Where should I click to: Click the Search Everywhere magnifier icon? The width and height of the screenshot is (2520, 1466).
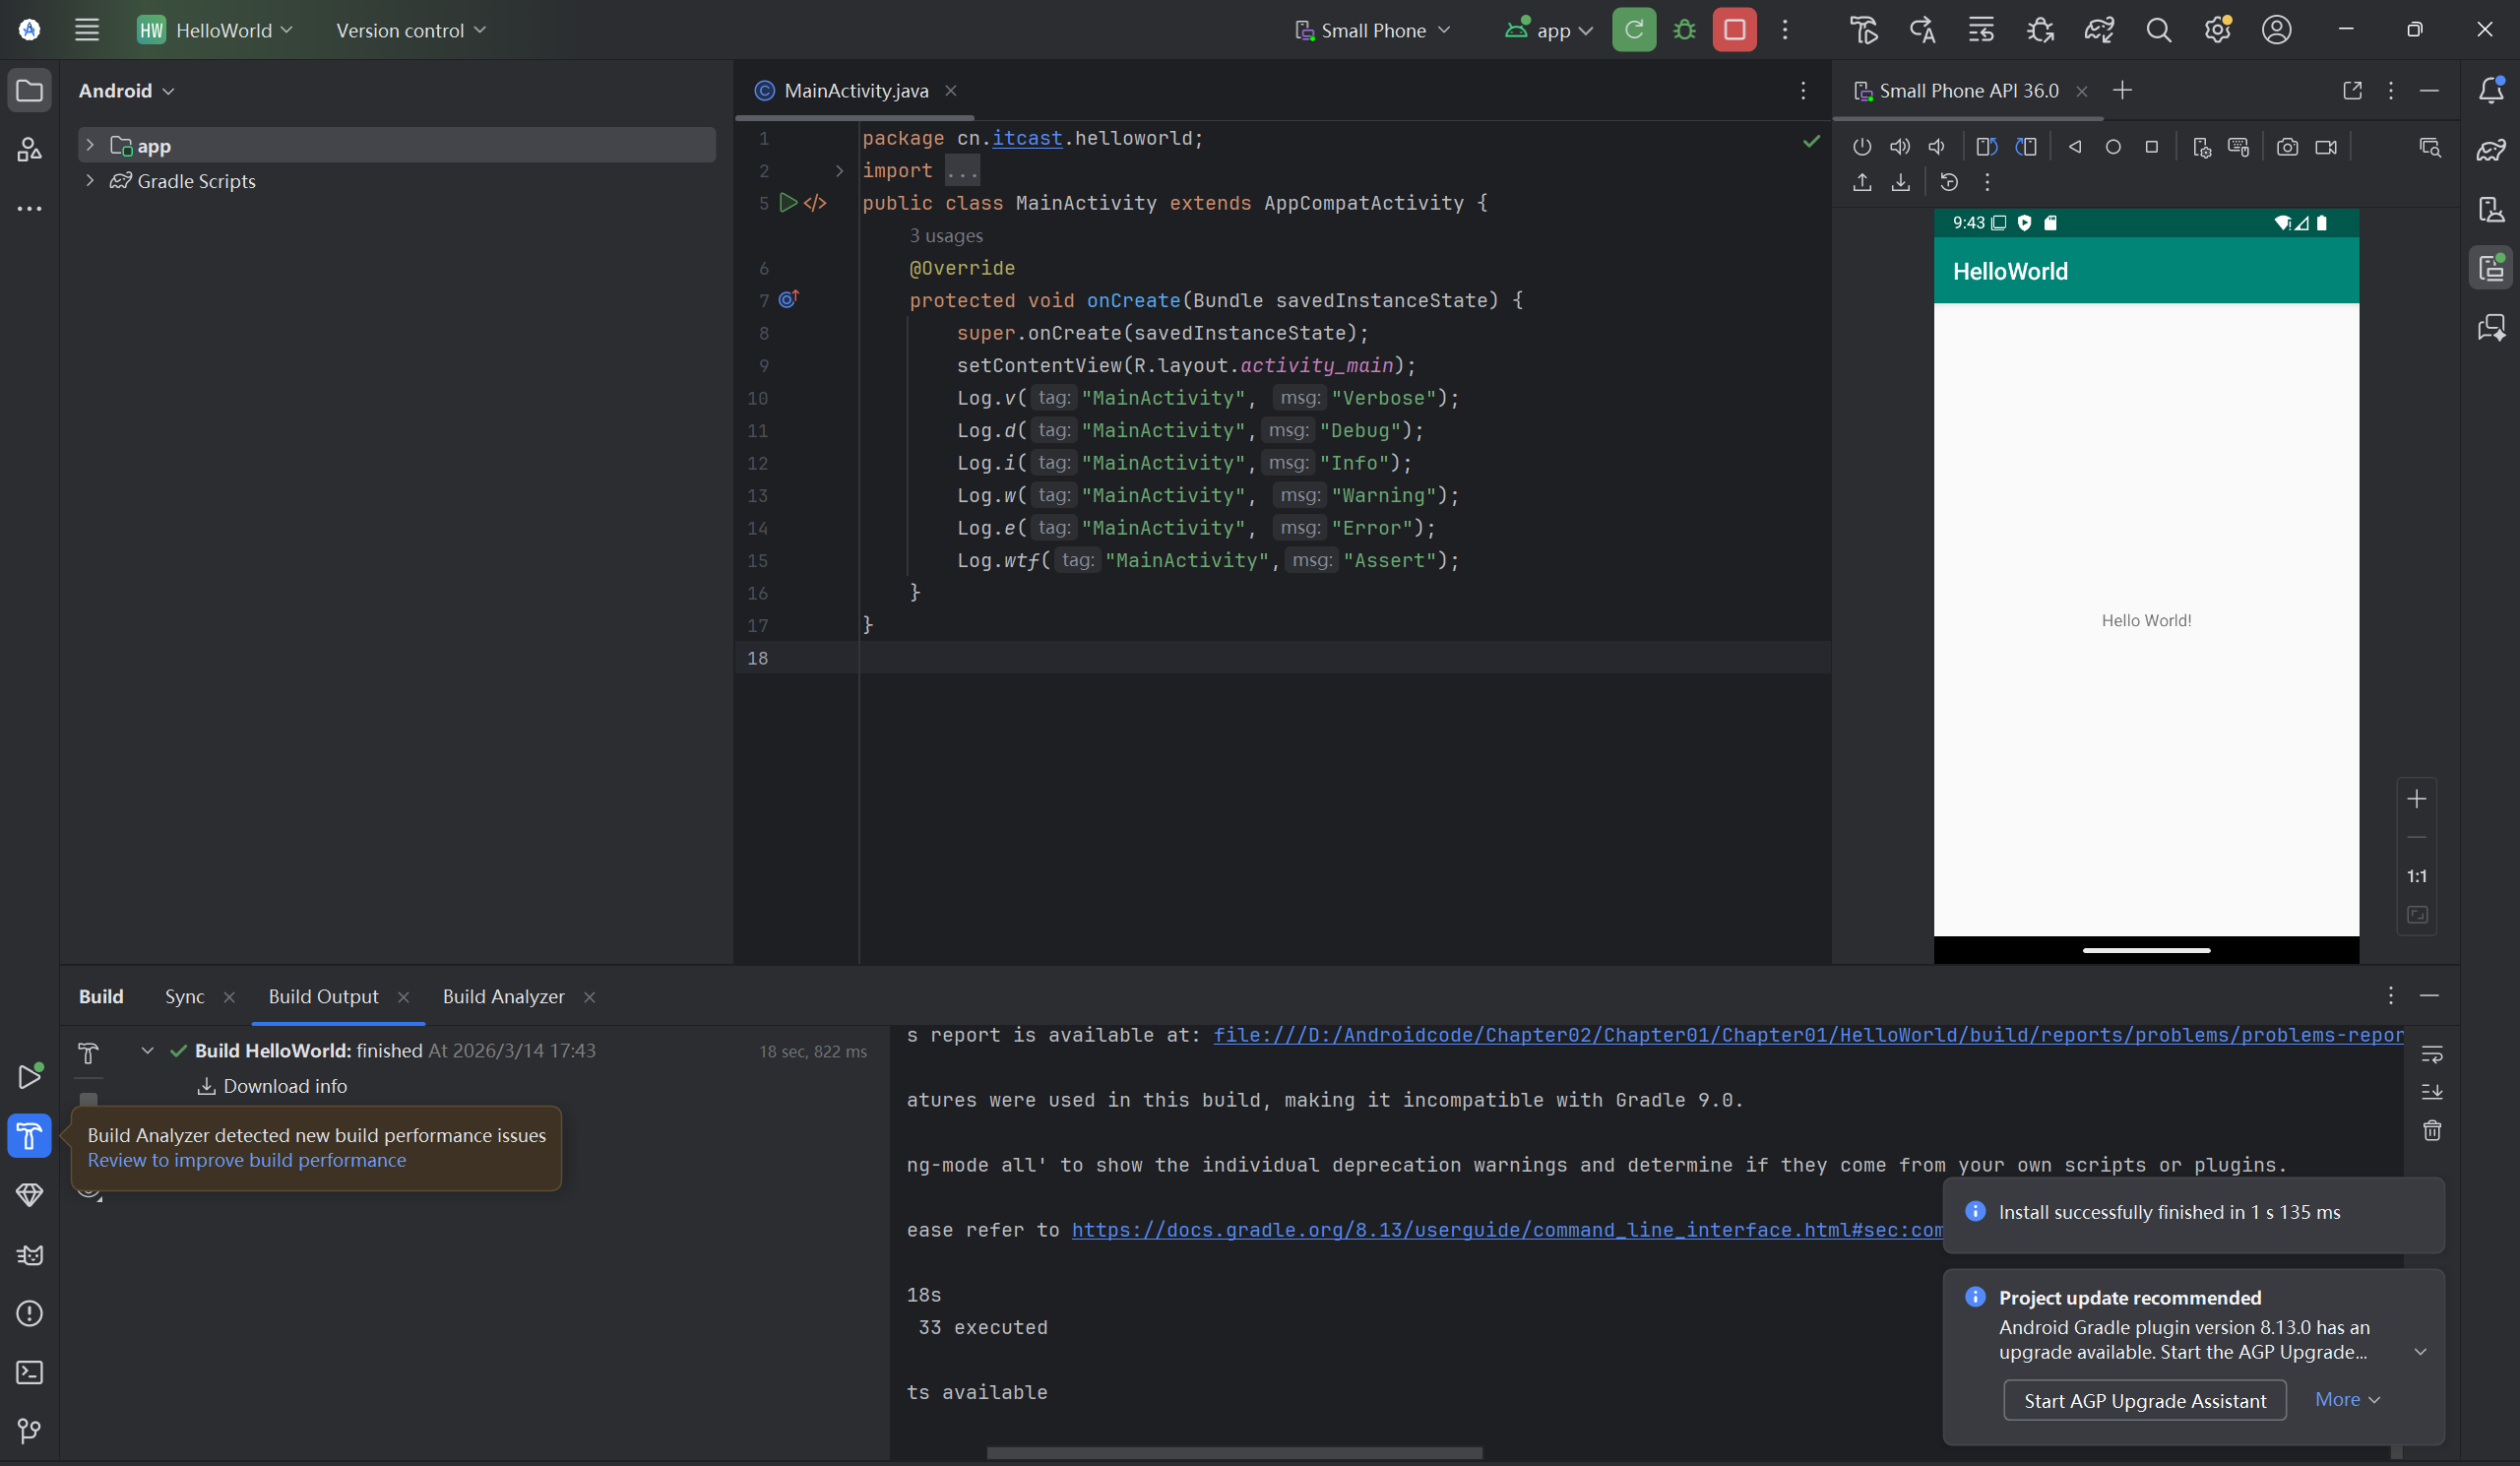pyautogui.click(x=2158, y=30)
